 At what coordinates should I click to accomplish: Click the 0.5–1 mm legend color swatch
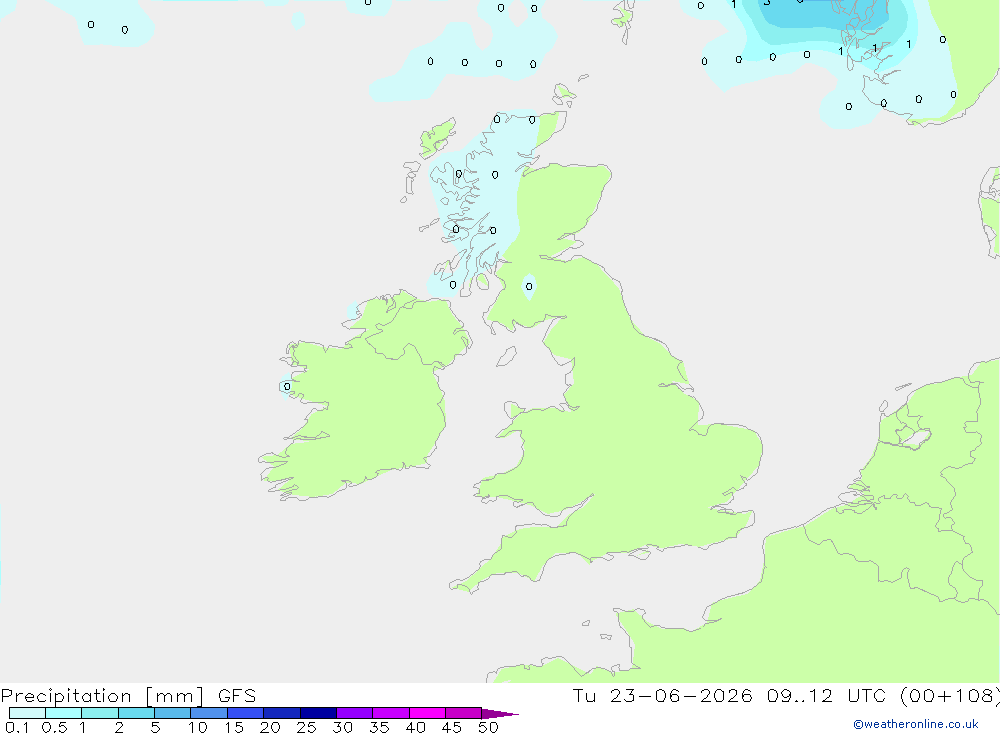pyautogui.click(x=64, y=713)
